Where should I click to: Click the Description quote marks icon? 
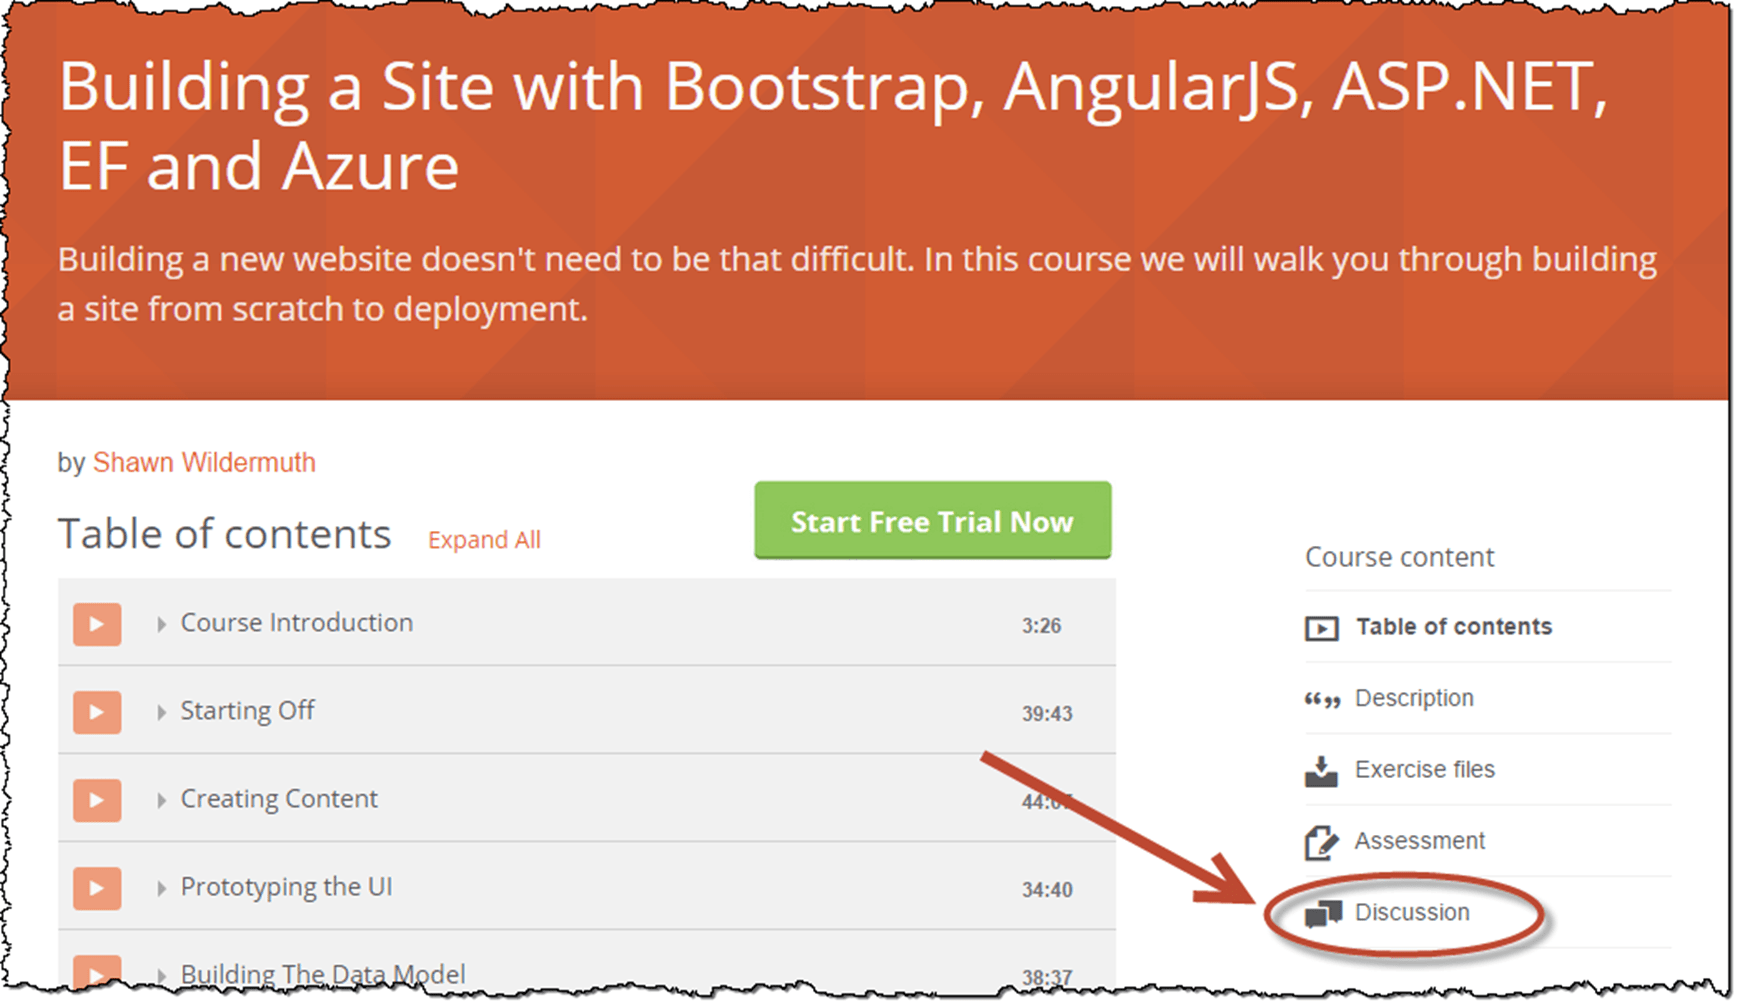tap(1321, 700)
